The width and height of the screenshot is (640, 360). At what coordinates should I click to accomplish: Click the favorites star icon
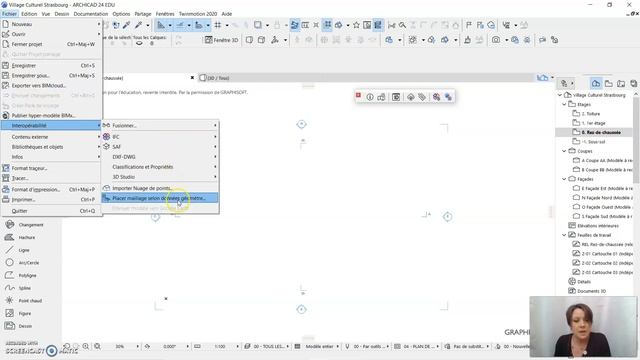pyautogui.click(x=356, y=25)
